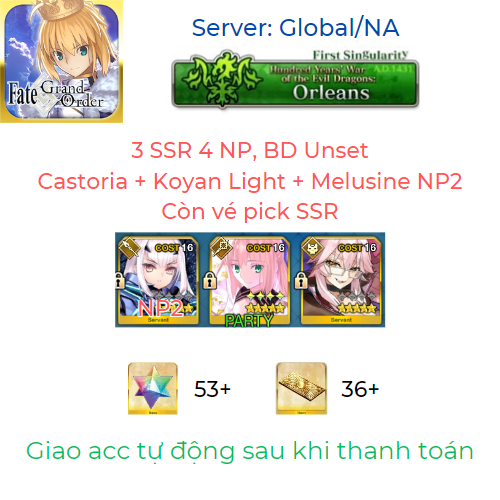Viewport: 500px width, 500px height.
Task: Click the lock icon on Melusine card
Action: (x=119, y=281)
